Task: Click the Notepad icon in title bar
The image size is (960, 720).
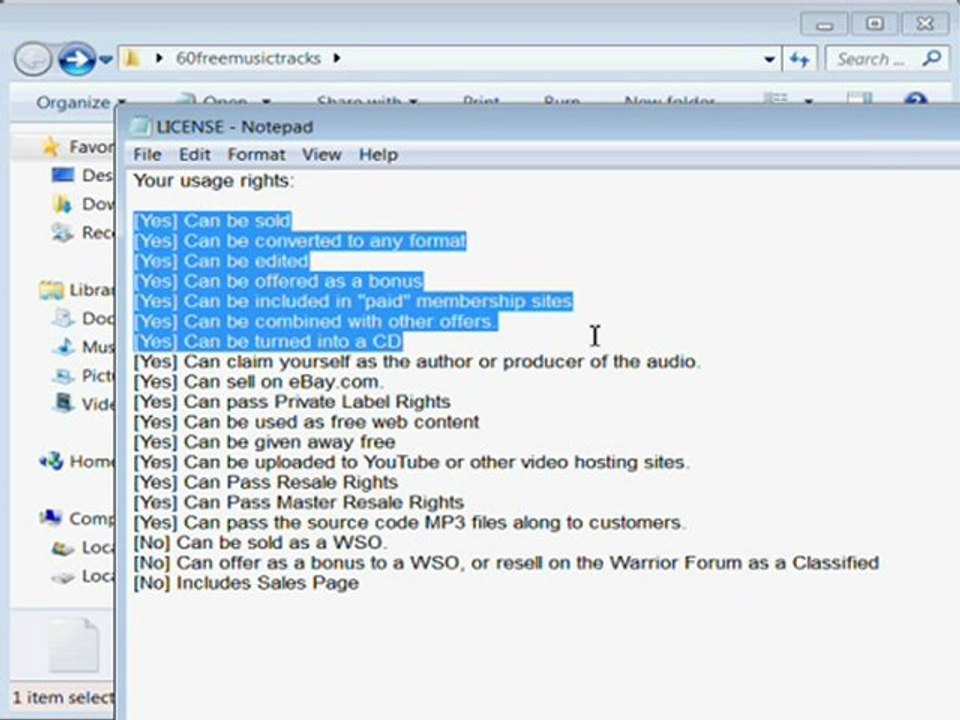Action: click(x=140, y=126)
